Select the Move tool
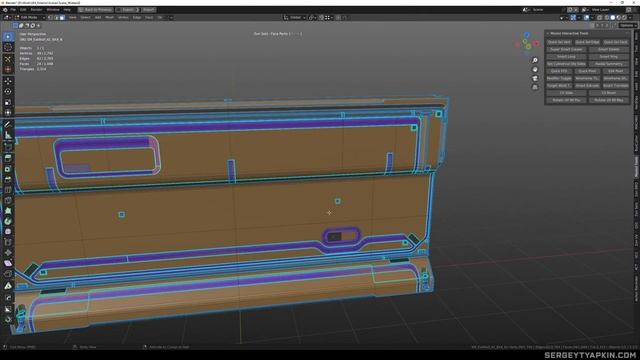 8,81
